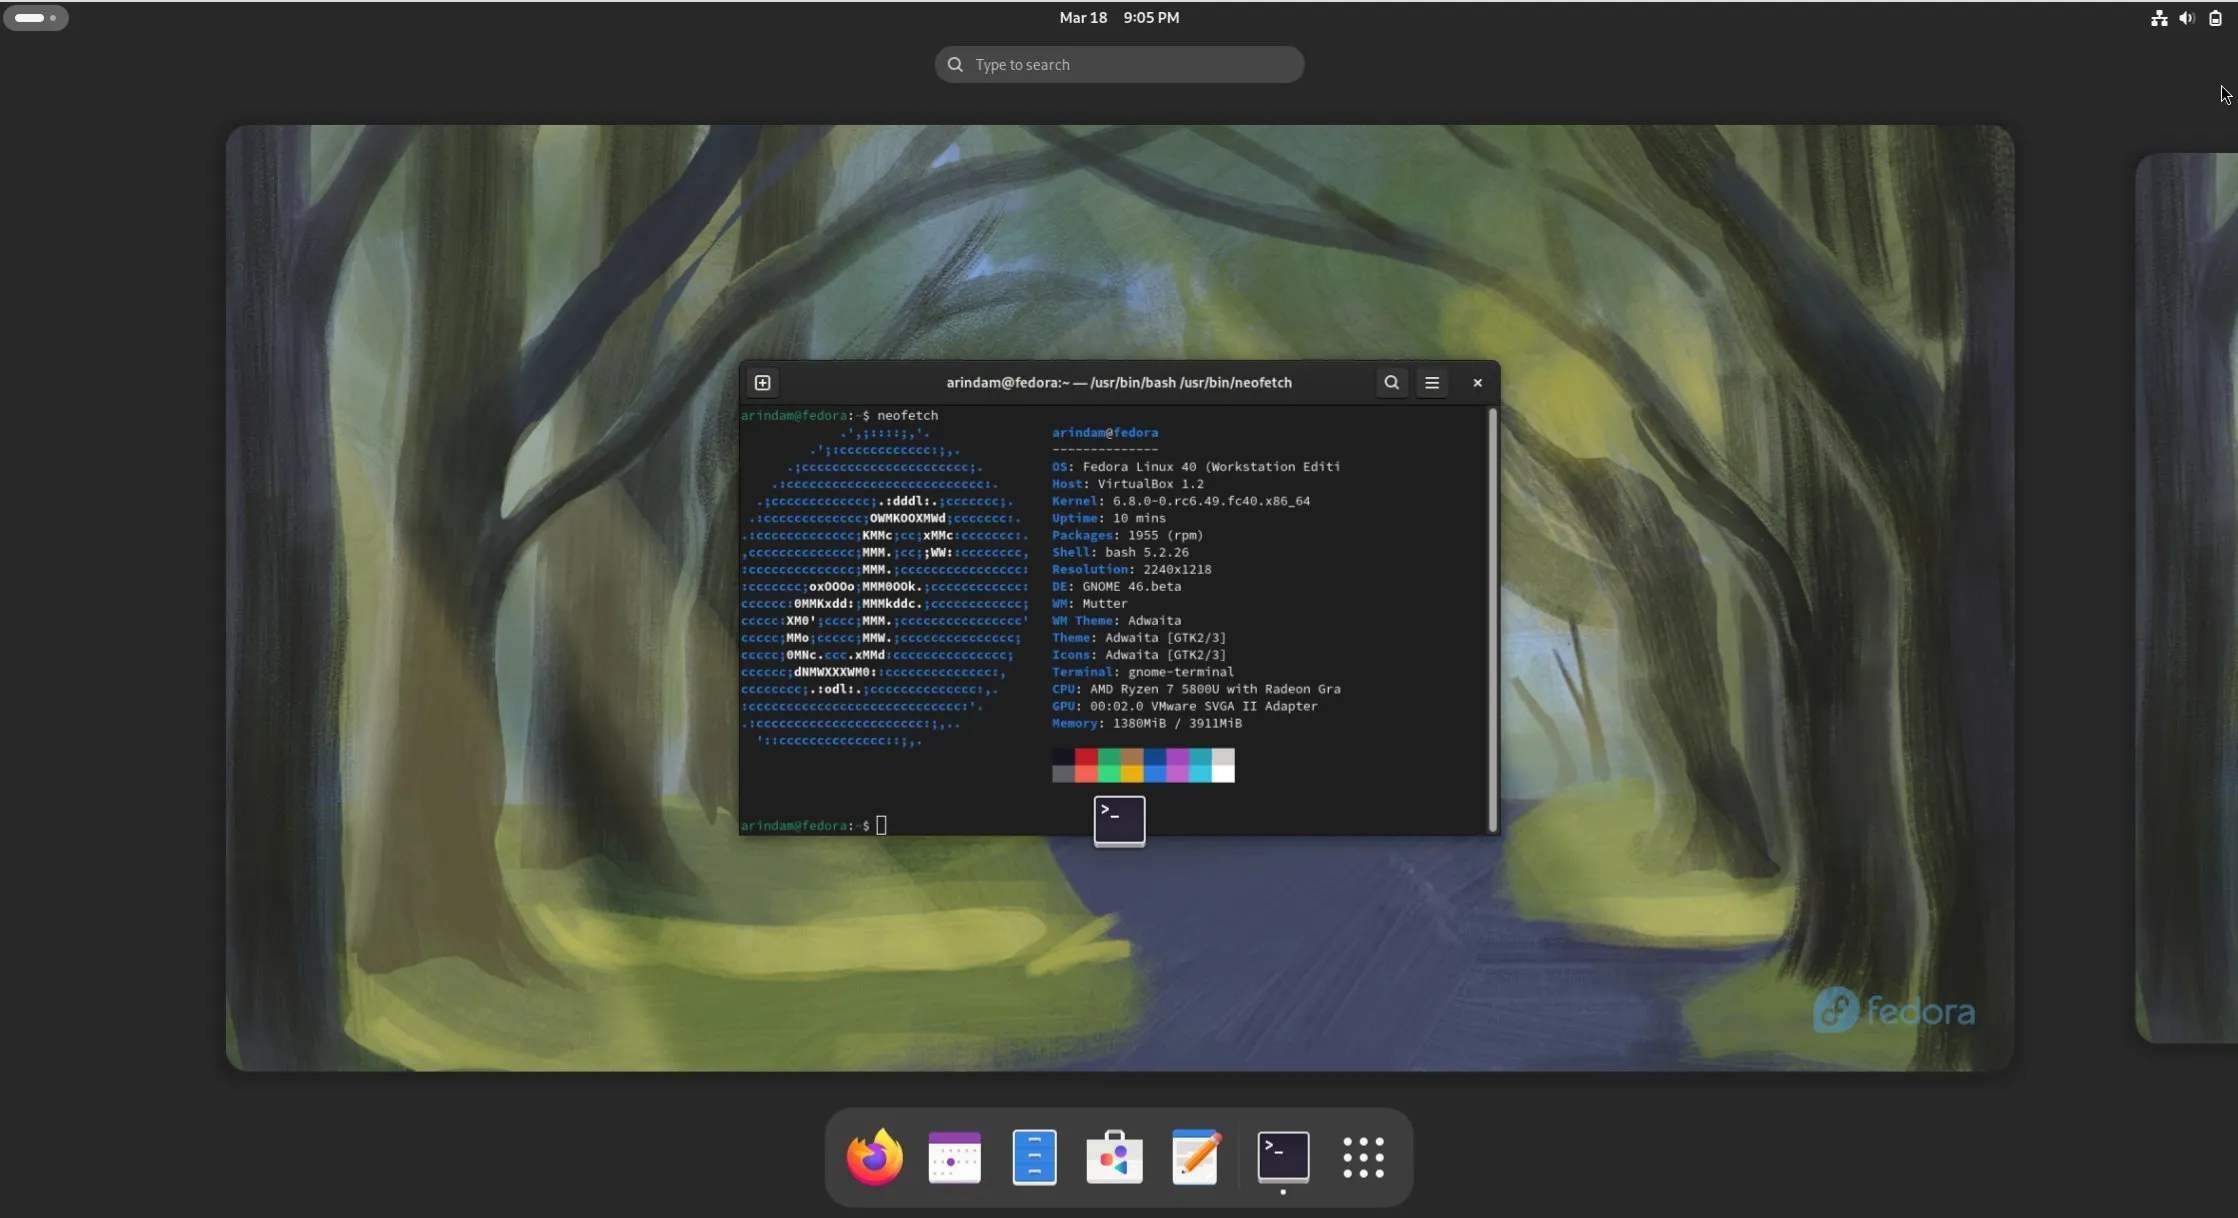The height and width of the screenshot is (1218, 2238).
Task: Click the app grid icon in dock
Action: click(x=1362, y=1155)
